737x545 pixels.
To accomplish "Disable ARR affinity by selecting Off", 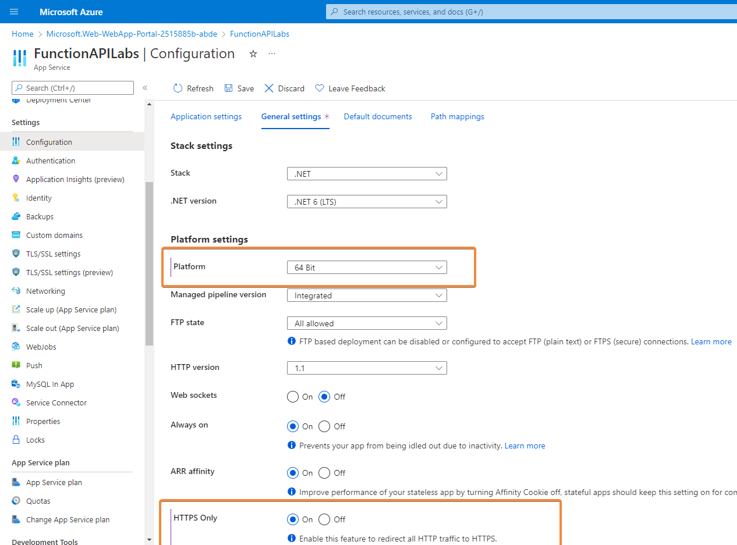I will tap(324, 473).
